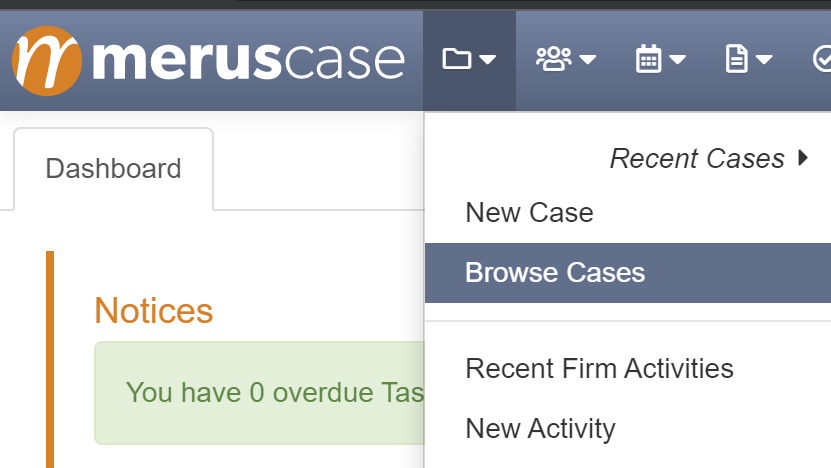Expand the Recent Cases submenu arrow
The image size is (831, 468).
point(803,158)
